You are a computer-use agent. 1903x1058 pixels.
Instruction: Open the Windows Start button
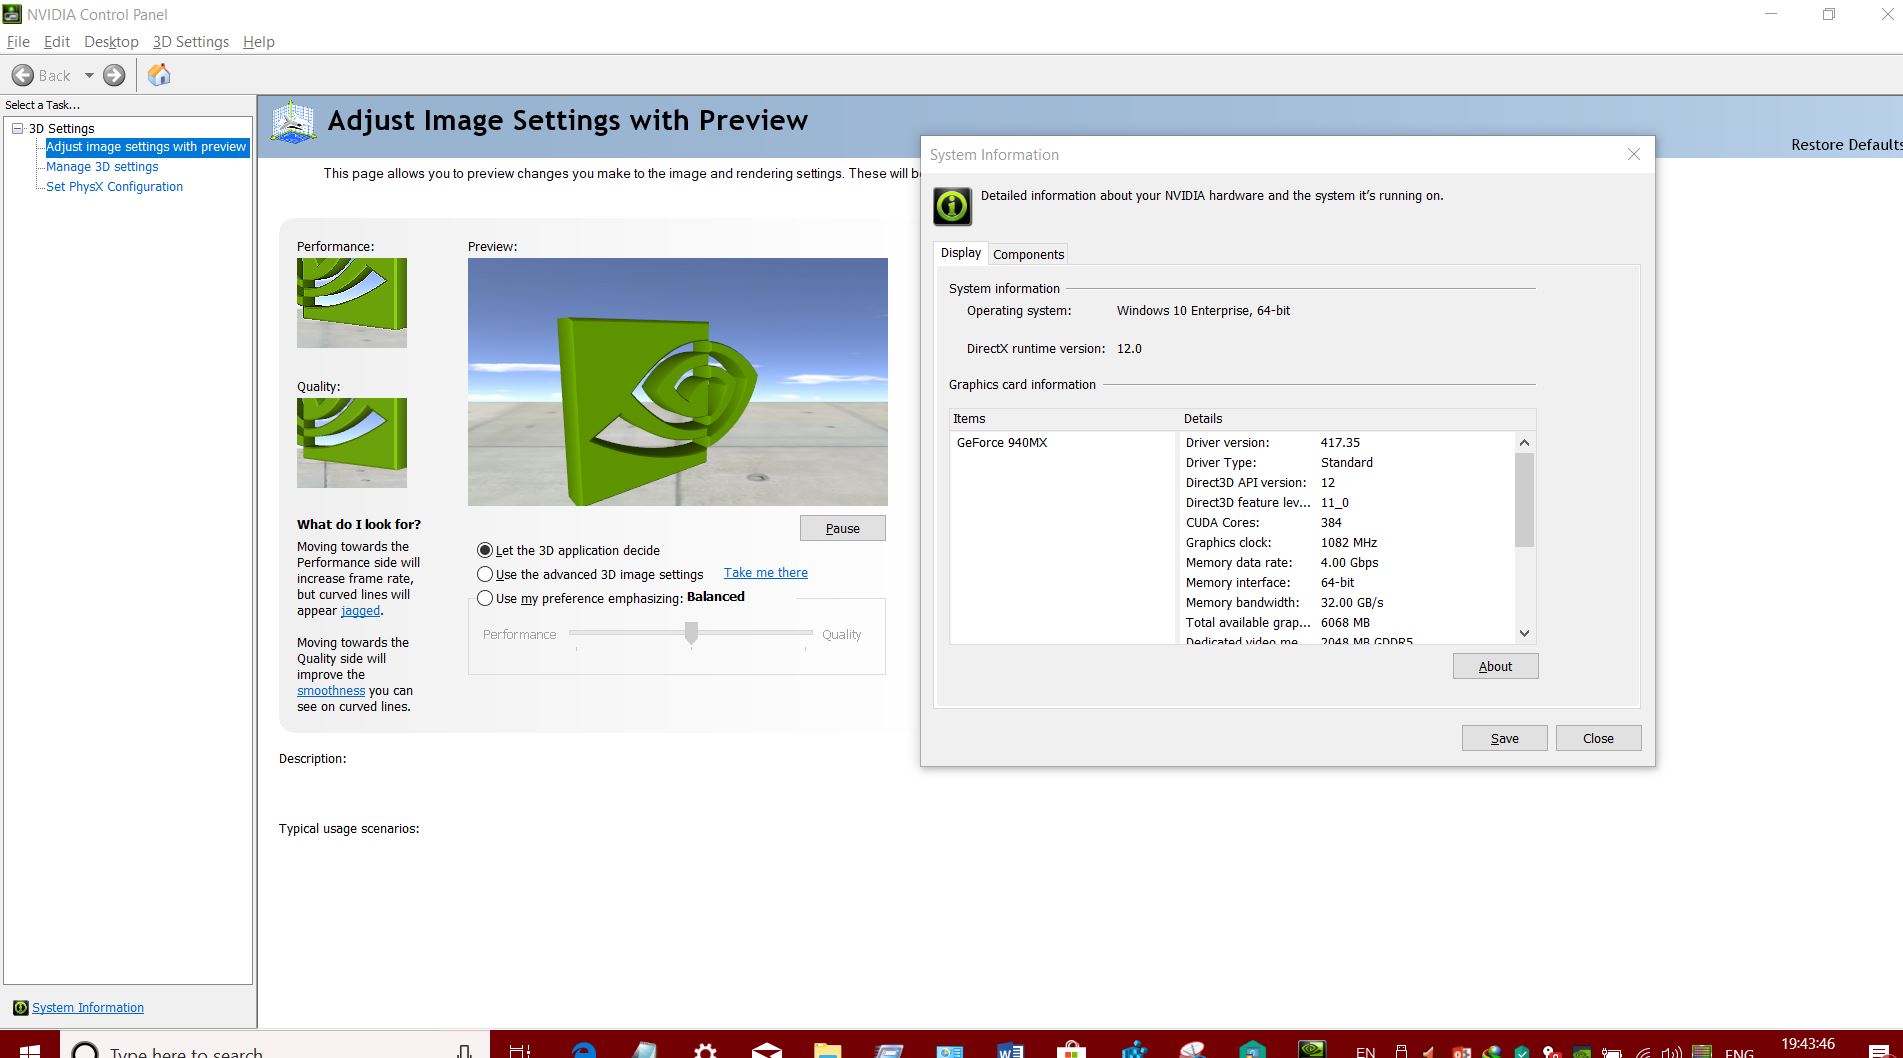[29, 1050]
